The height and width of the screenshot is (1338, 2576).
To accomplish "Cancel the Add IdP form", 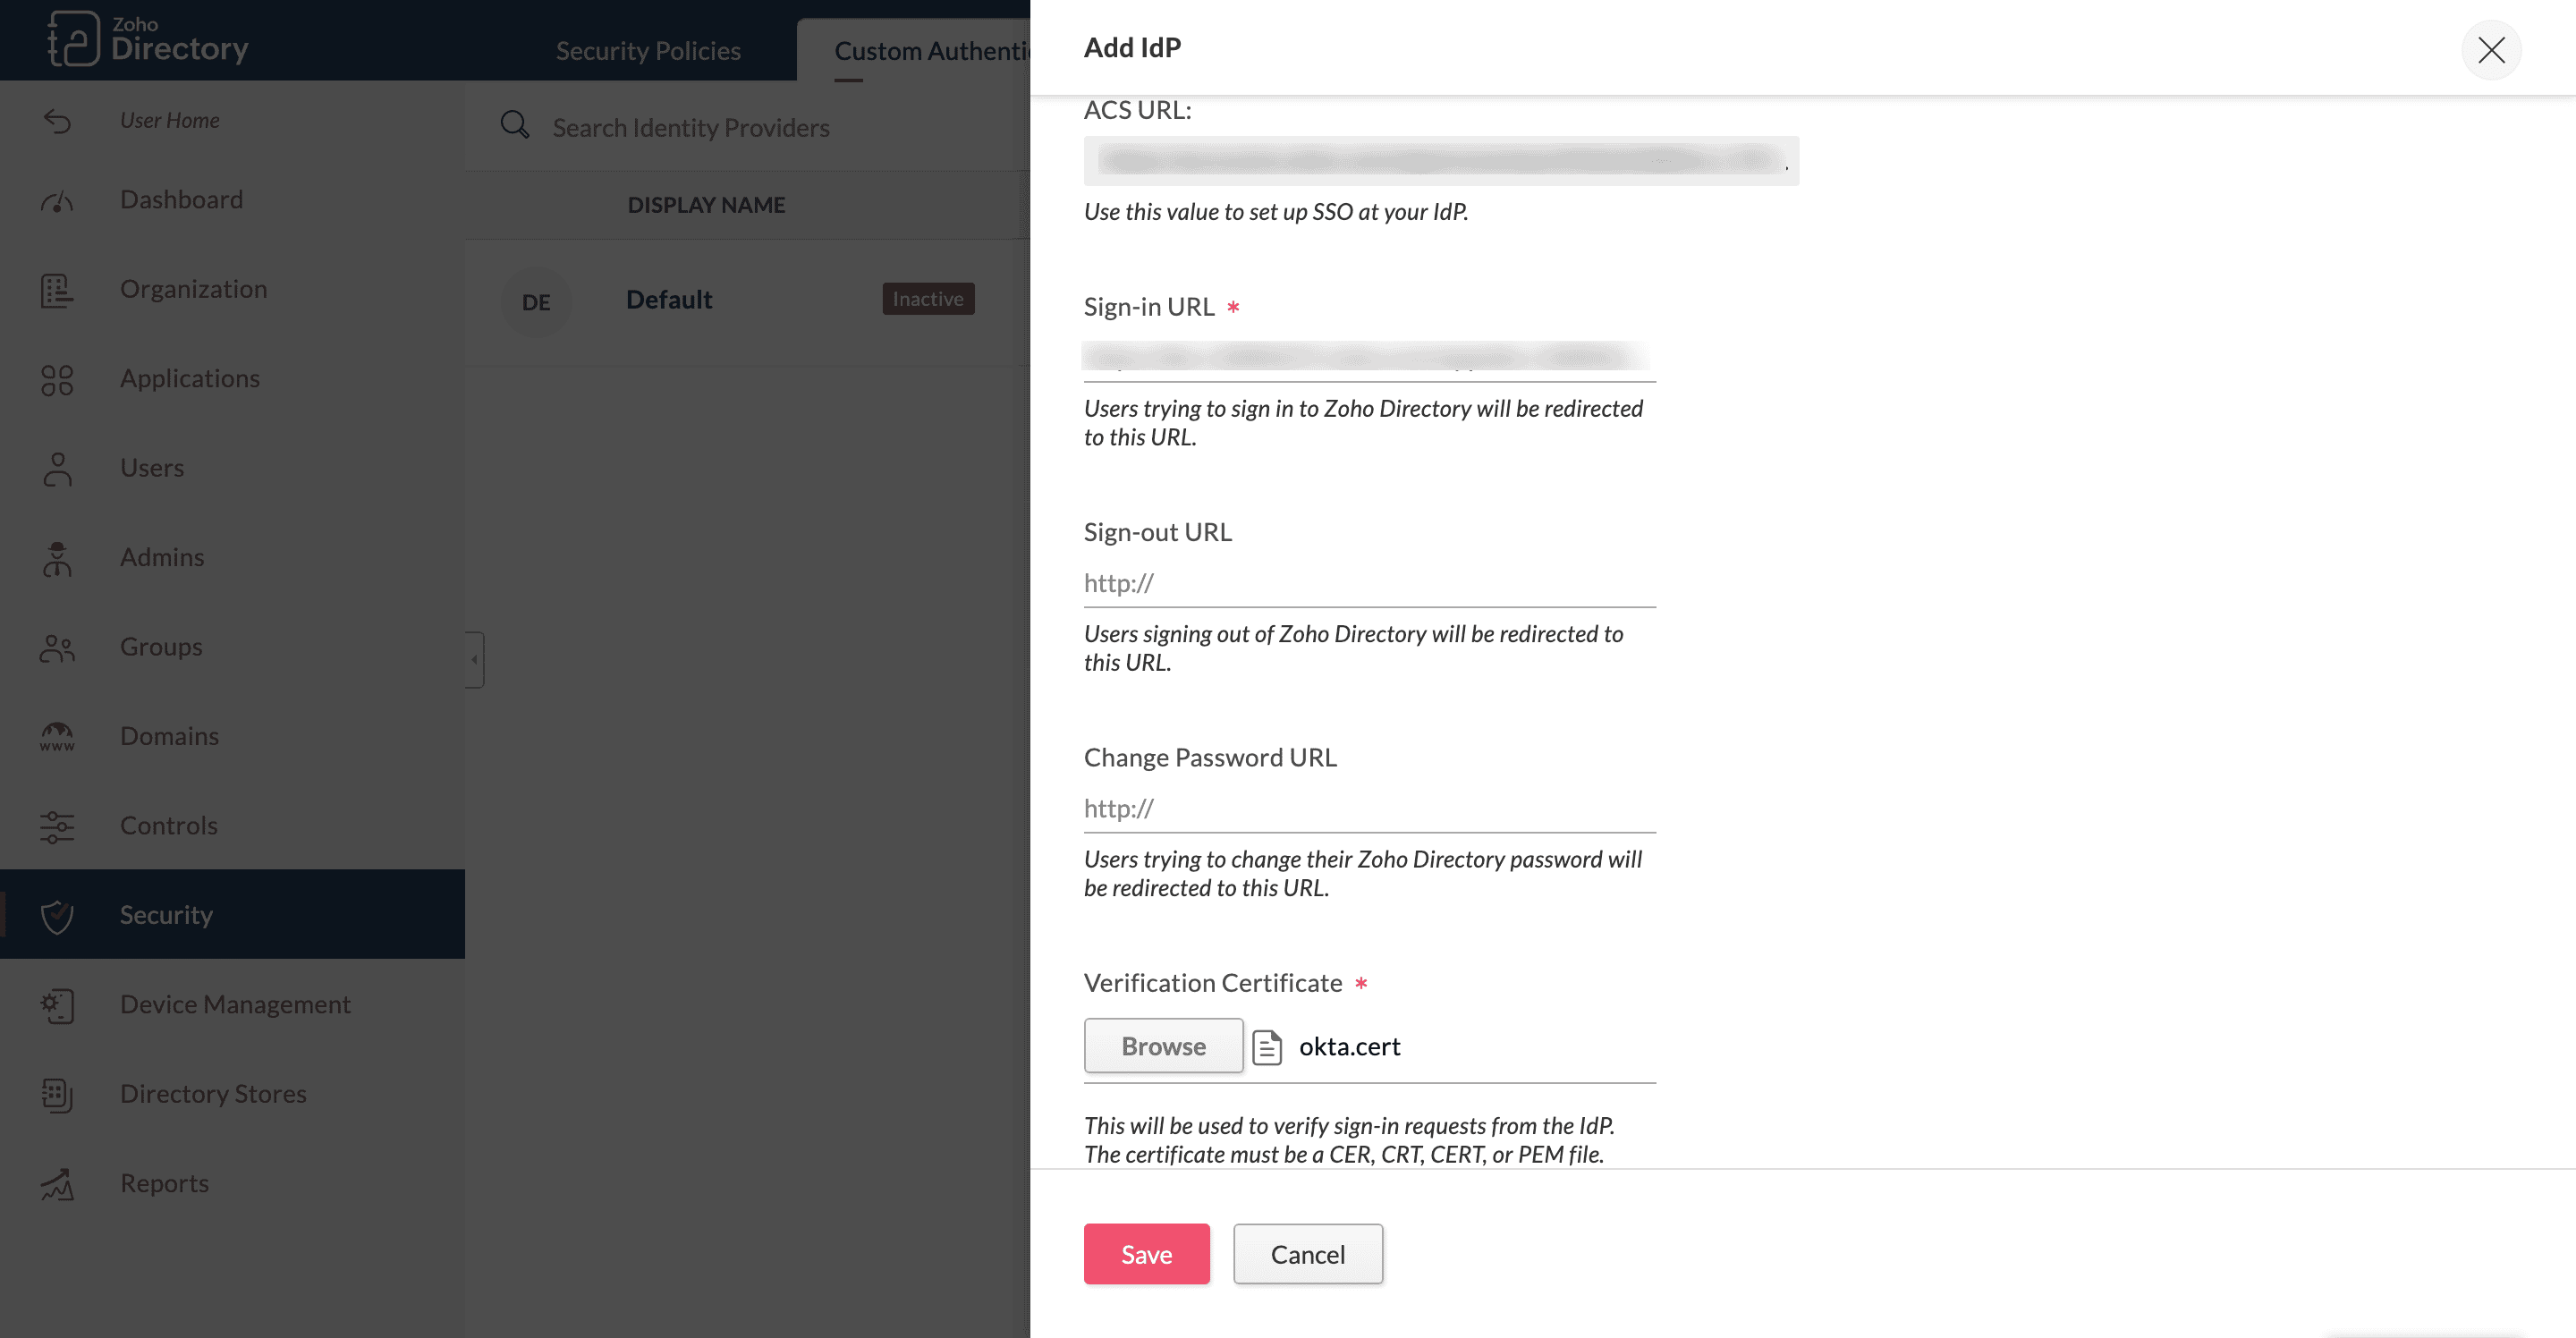I will pyautogui.click(x=1307, y=1254).
